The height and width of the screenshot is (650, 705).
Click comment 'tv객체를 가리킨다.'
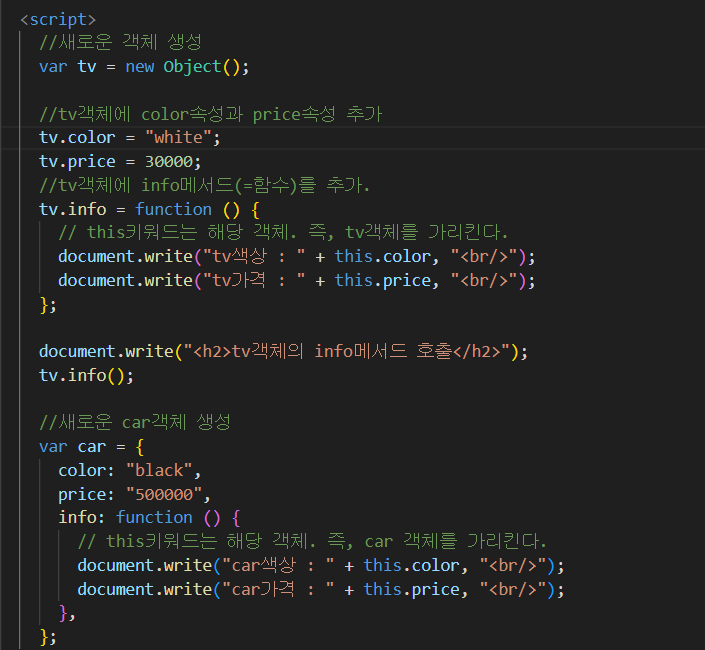426,232
